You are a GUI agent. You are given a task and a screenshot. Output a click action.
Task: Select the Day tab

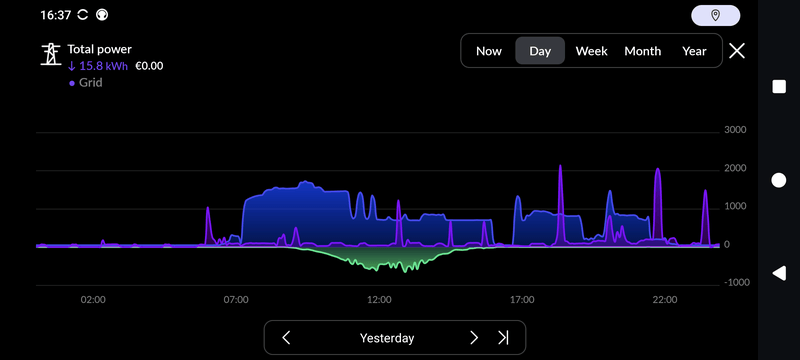pyautogui.click(x=540, y=51)
